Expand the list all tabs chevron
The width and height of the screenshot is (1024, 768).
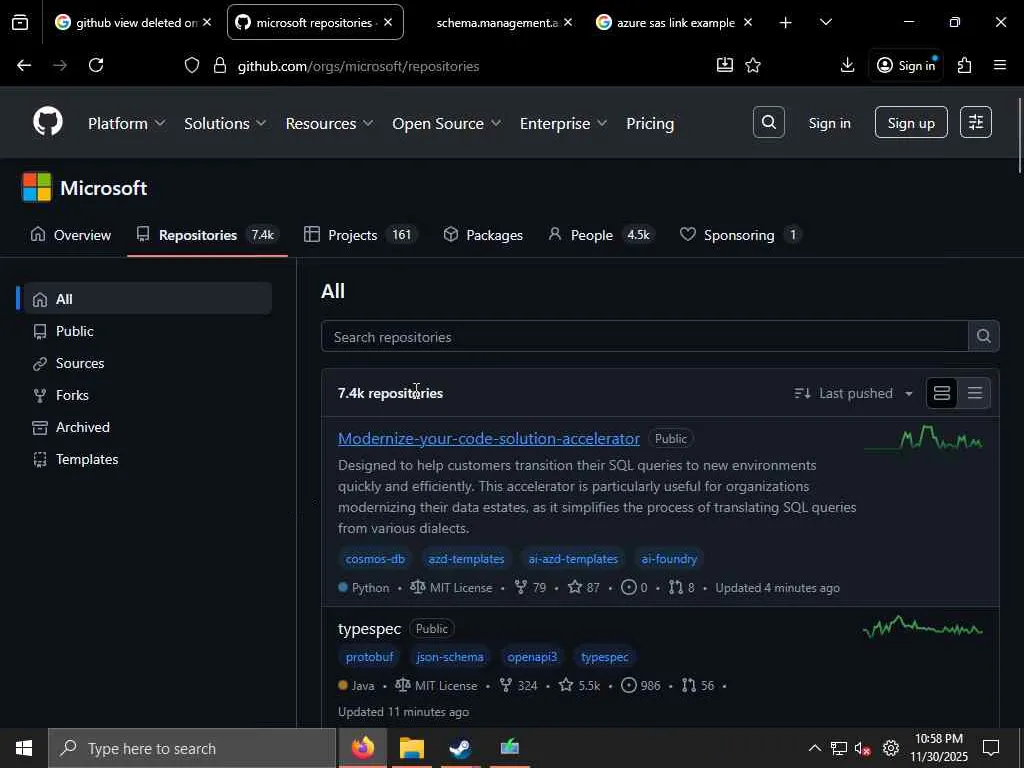coord(826,23)
